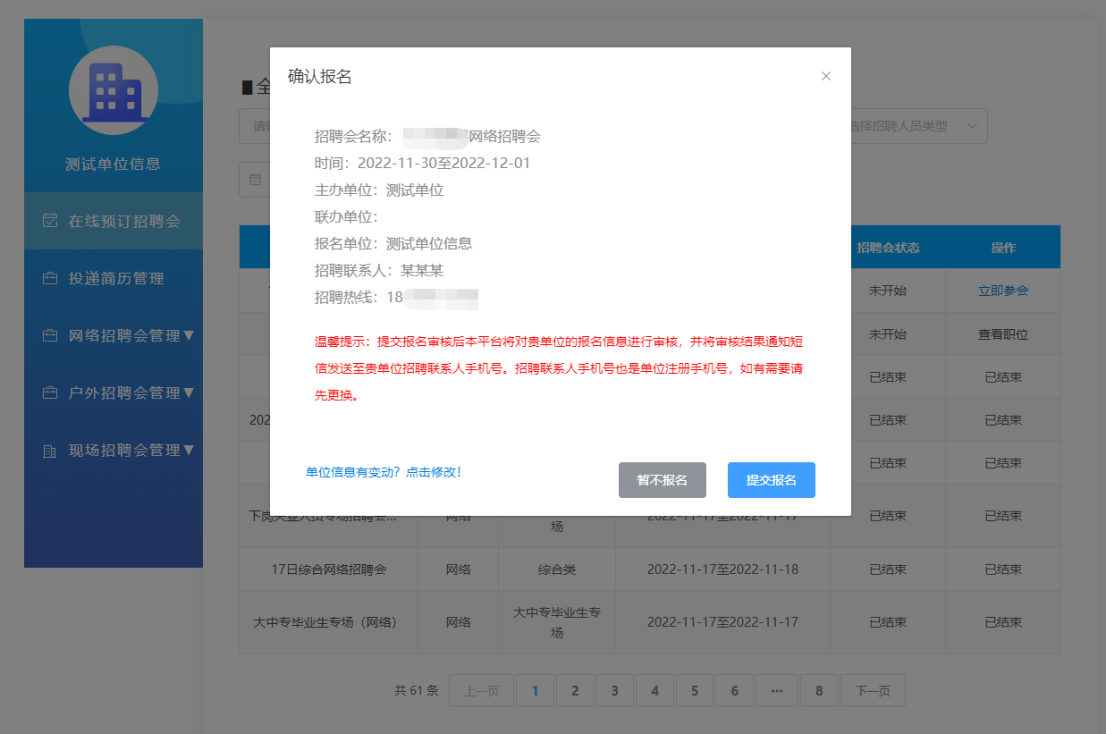This screenshot has height=734, width=1106.
Task: Decline registration with 暂不报名 button
Action: tap(661, 480)
